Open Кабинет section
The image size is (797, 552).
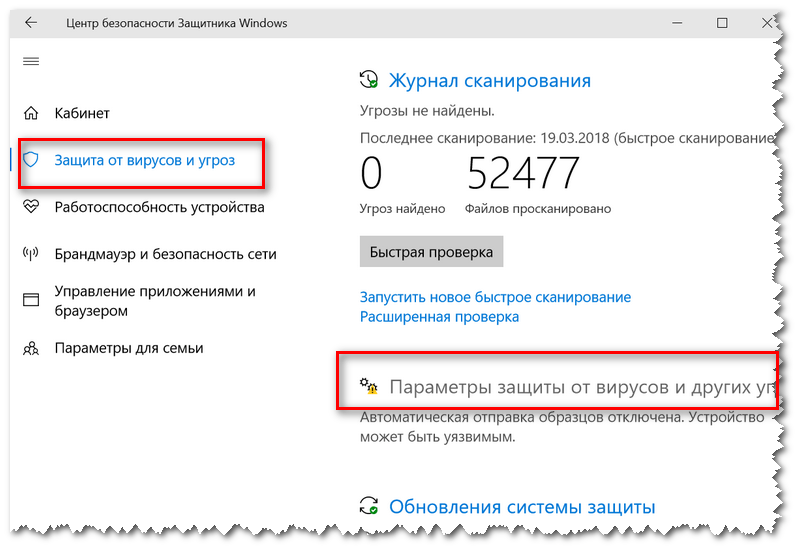82,113
